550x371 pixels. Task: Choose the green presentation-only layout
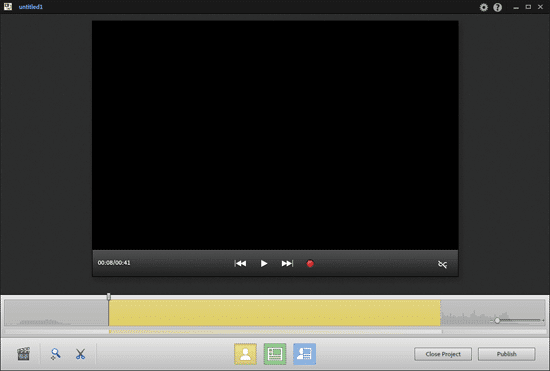tap(275, 354)
